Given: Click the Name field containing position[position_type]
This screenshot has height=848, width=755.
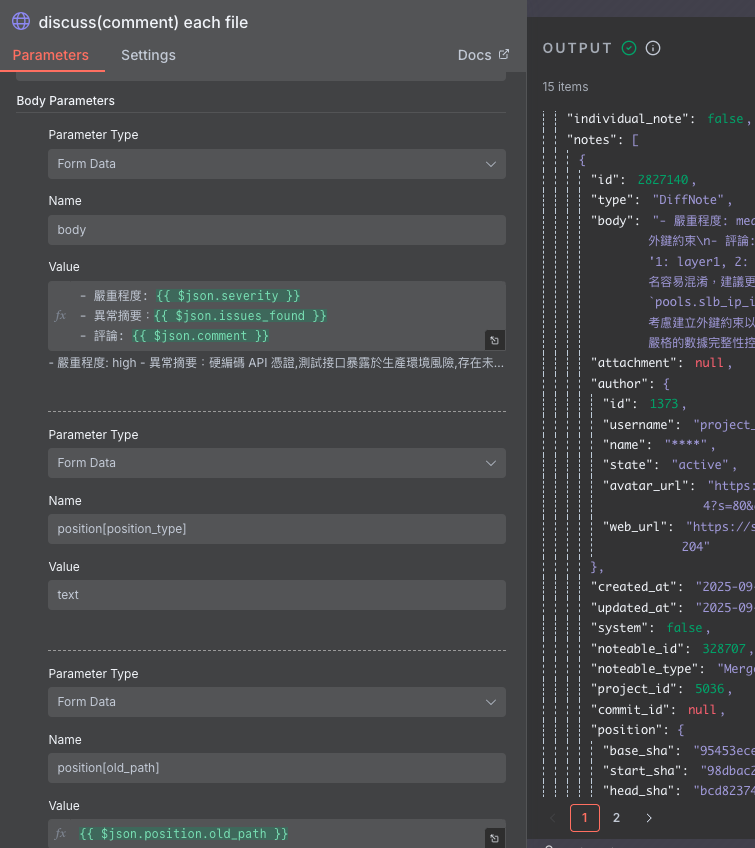Looking at the screenshot, I should 277,529.
